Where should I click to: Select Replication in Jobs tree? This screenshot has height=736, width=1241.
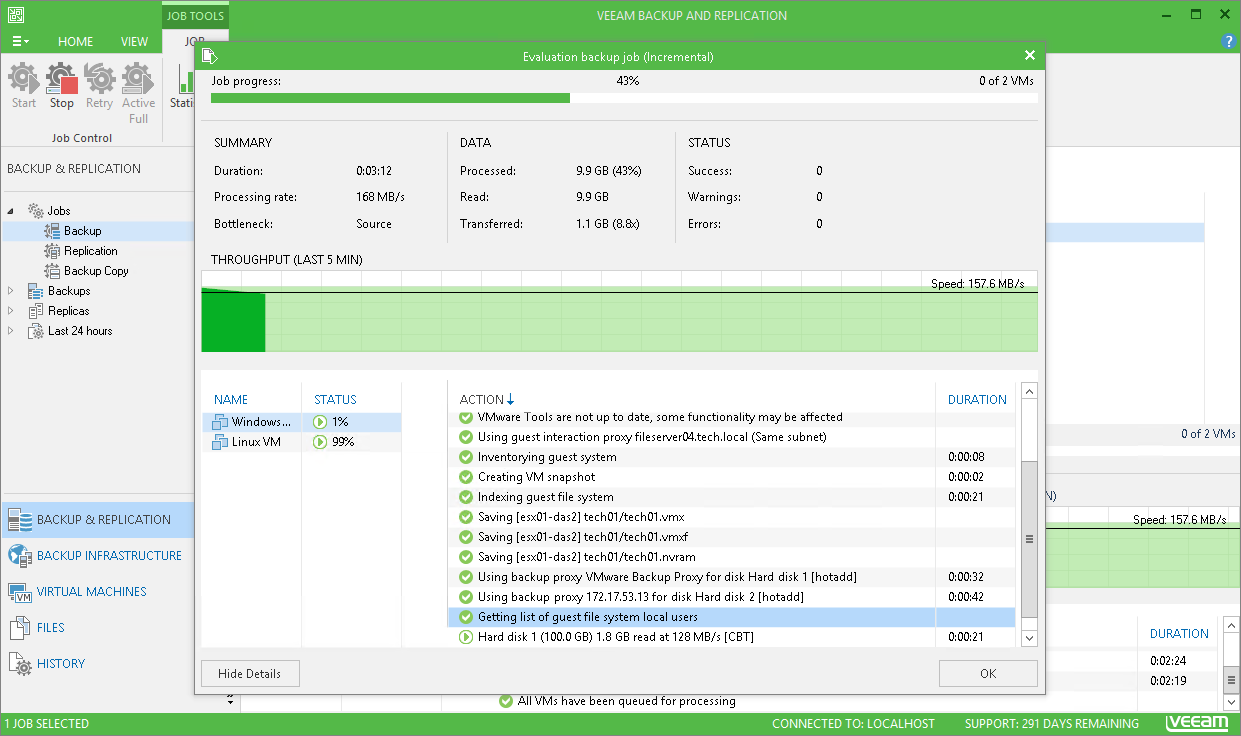click(90, 251)
